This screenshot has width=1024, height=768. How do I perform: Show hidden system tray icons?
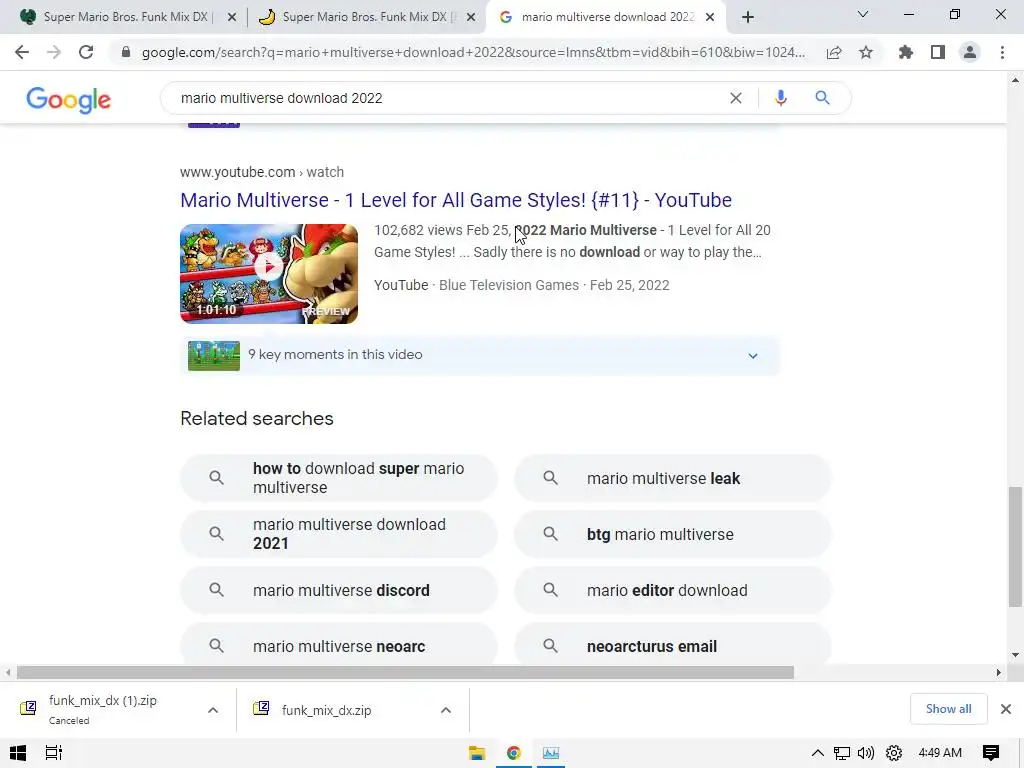click(817, 753)
